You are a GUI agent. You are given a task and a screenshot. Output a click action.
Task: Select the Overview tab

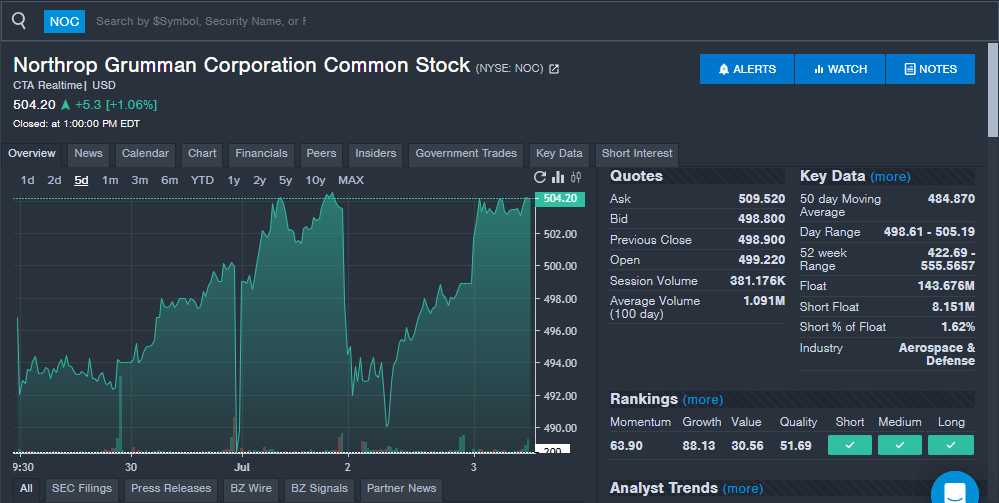[x=32, y=154]
